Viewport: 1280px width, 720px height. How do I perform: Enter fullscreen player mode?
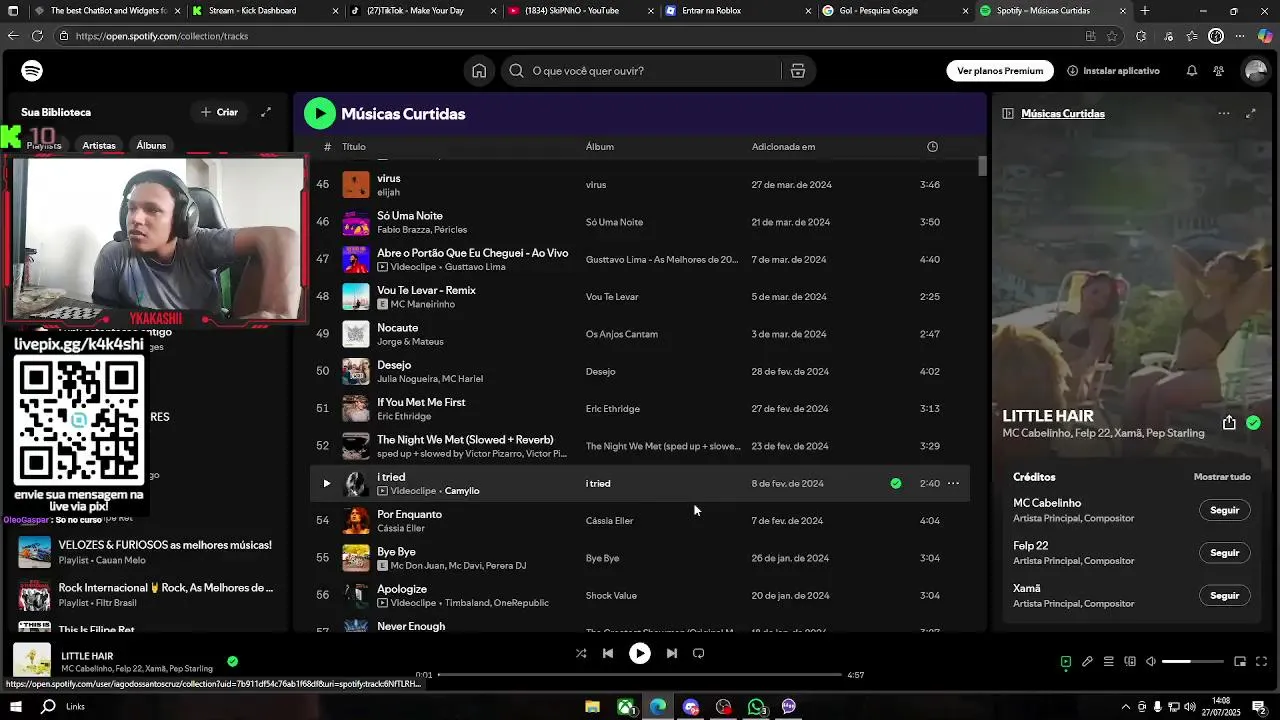[1261, 662]
